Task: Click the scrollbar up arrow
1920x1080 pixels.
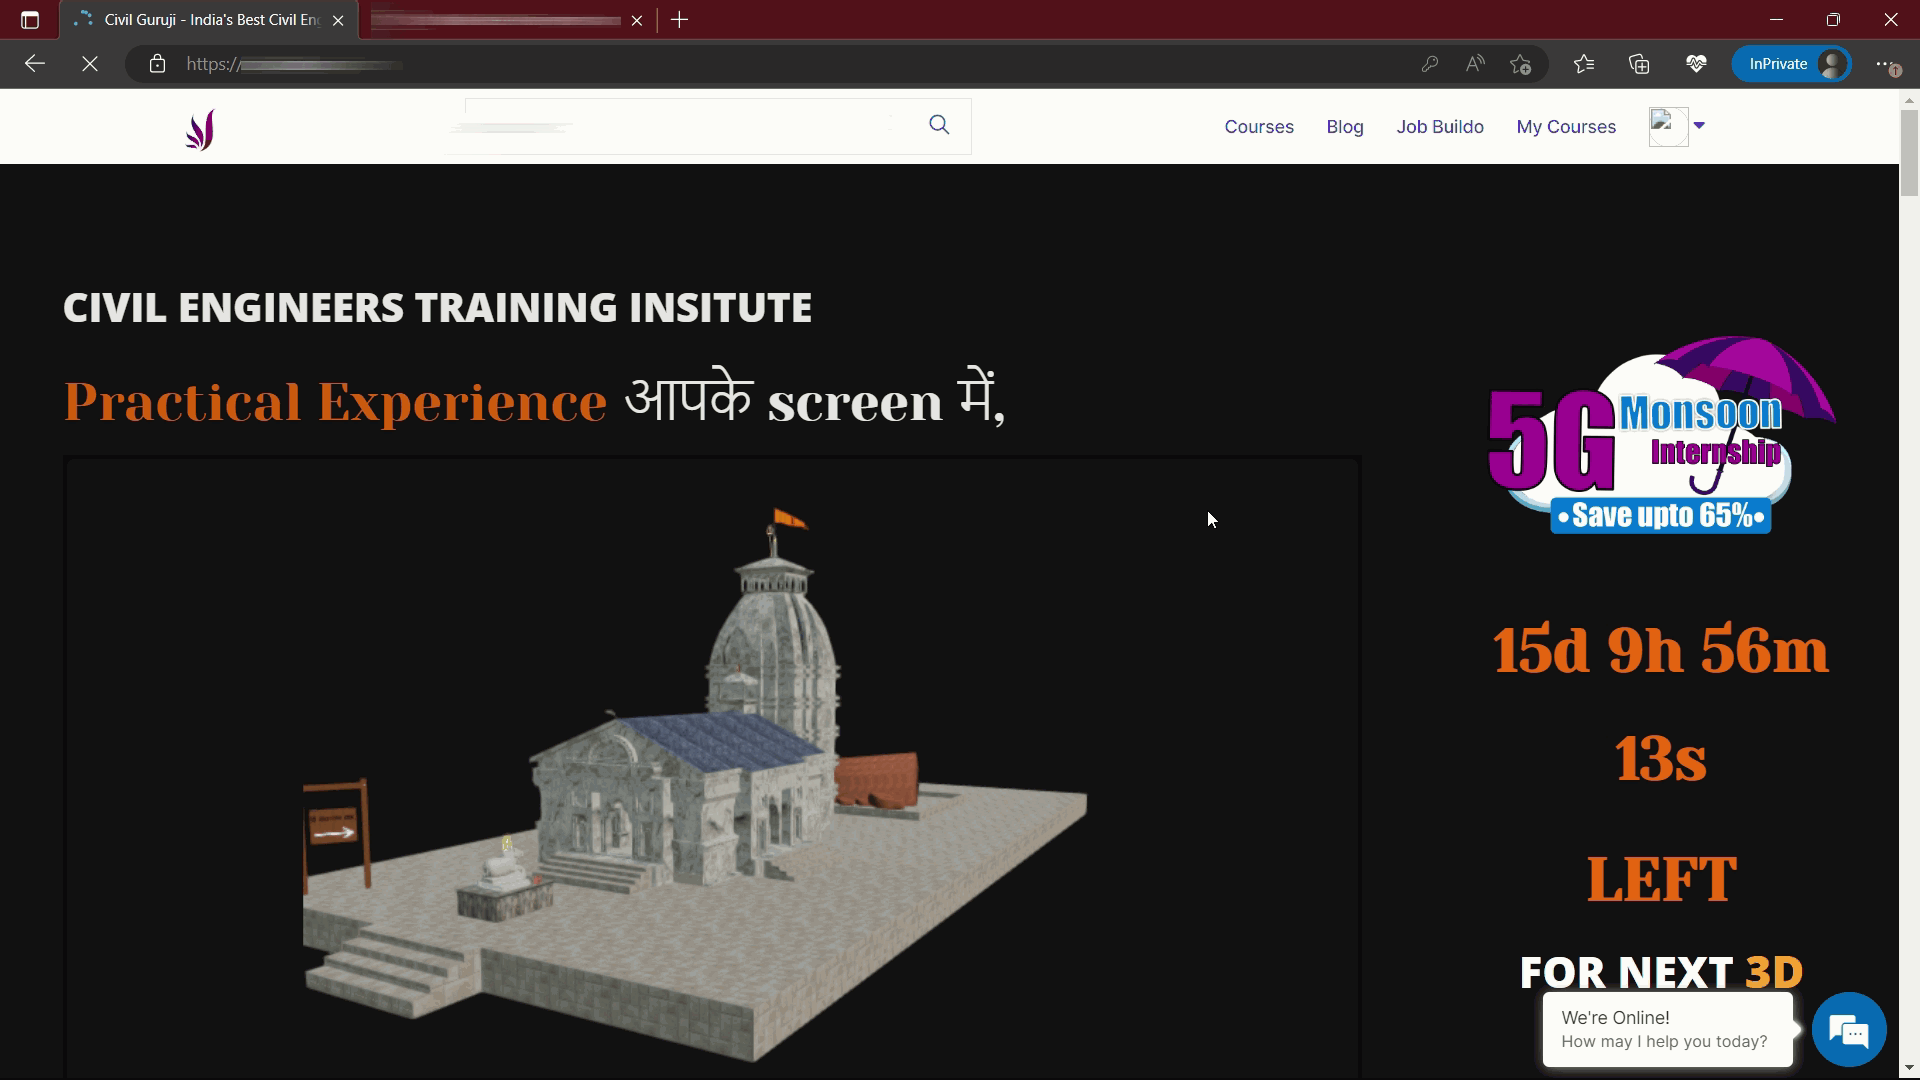Action: [x=1909, y=101]
